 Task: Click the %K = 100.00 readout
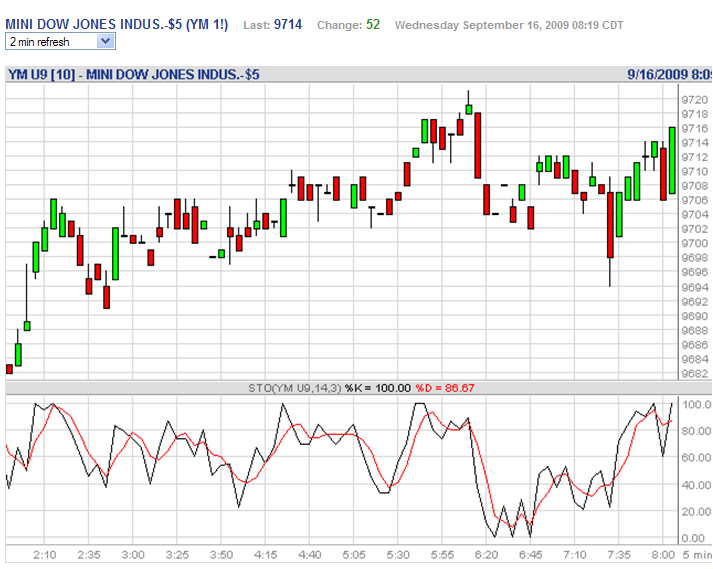[x=377, y=388]
